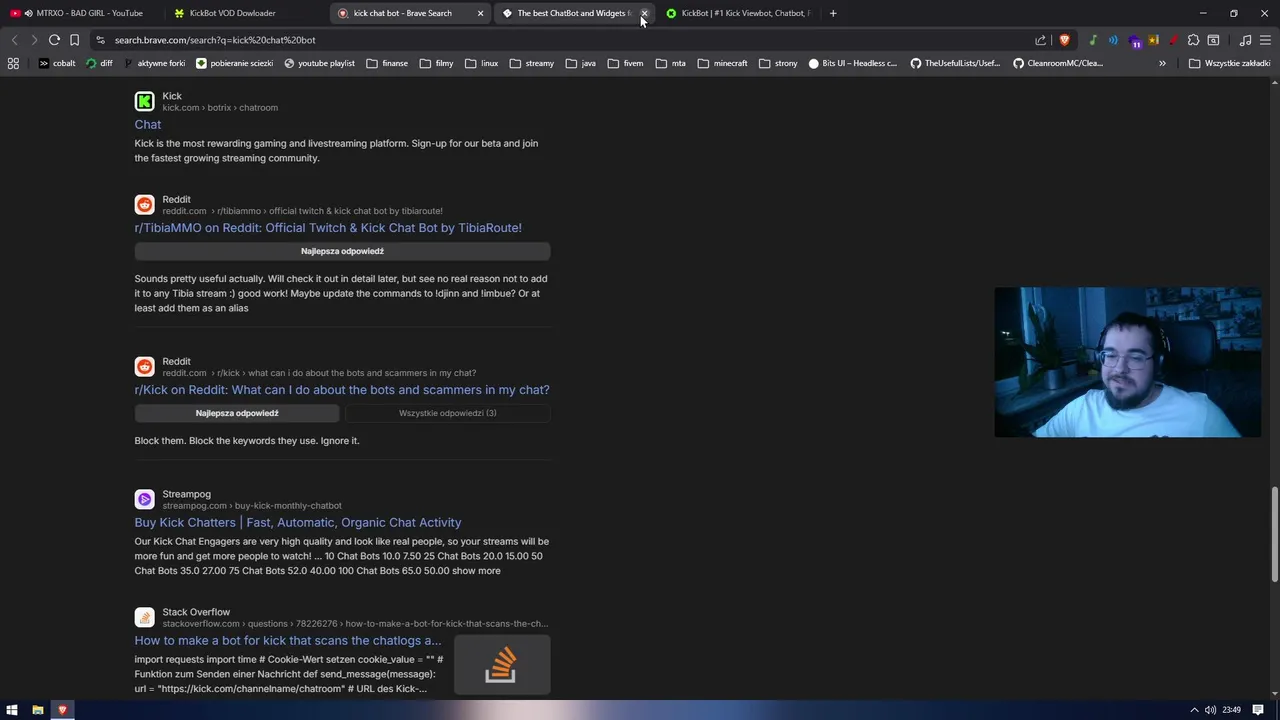The width and height of the screenshot is (1280, 720).
Task: Reload the current page
Action: pyautogui.click(x=54, y=40)
